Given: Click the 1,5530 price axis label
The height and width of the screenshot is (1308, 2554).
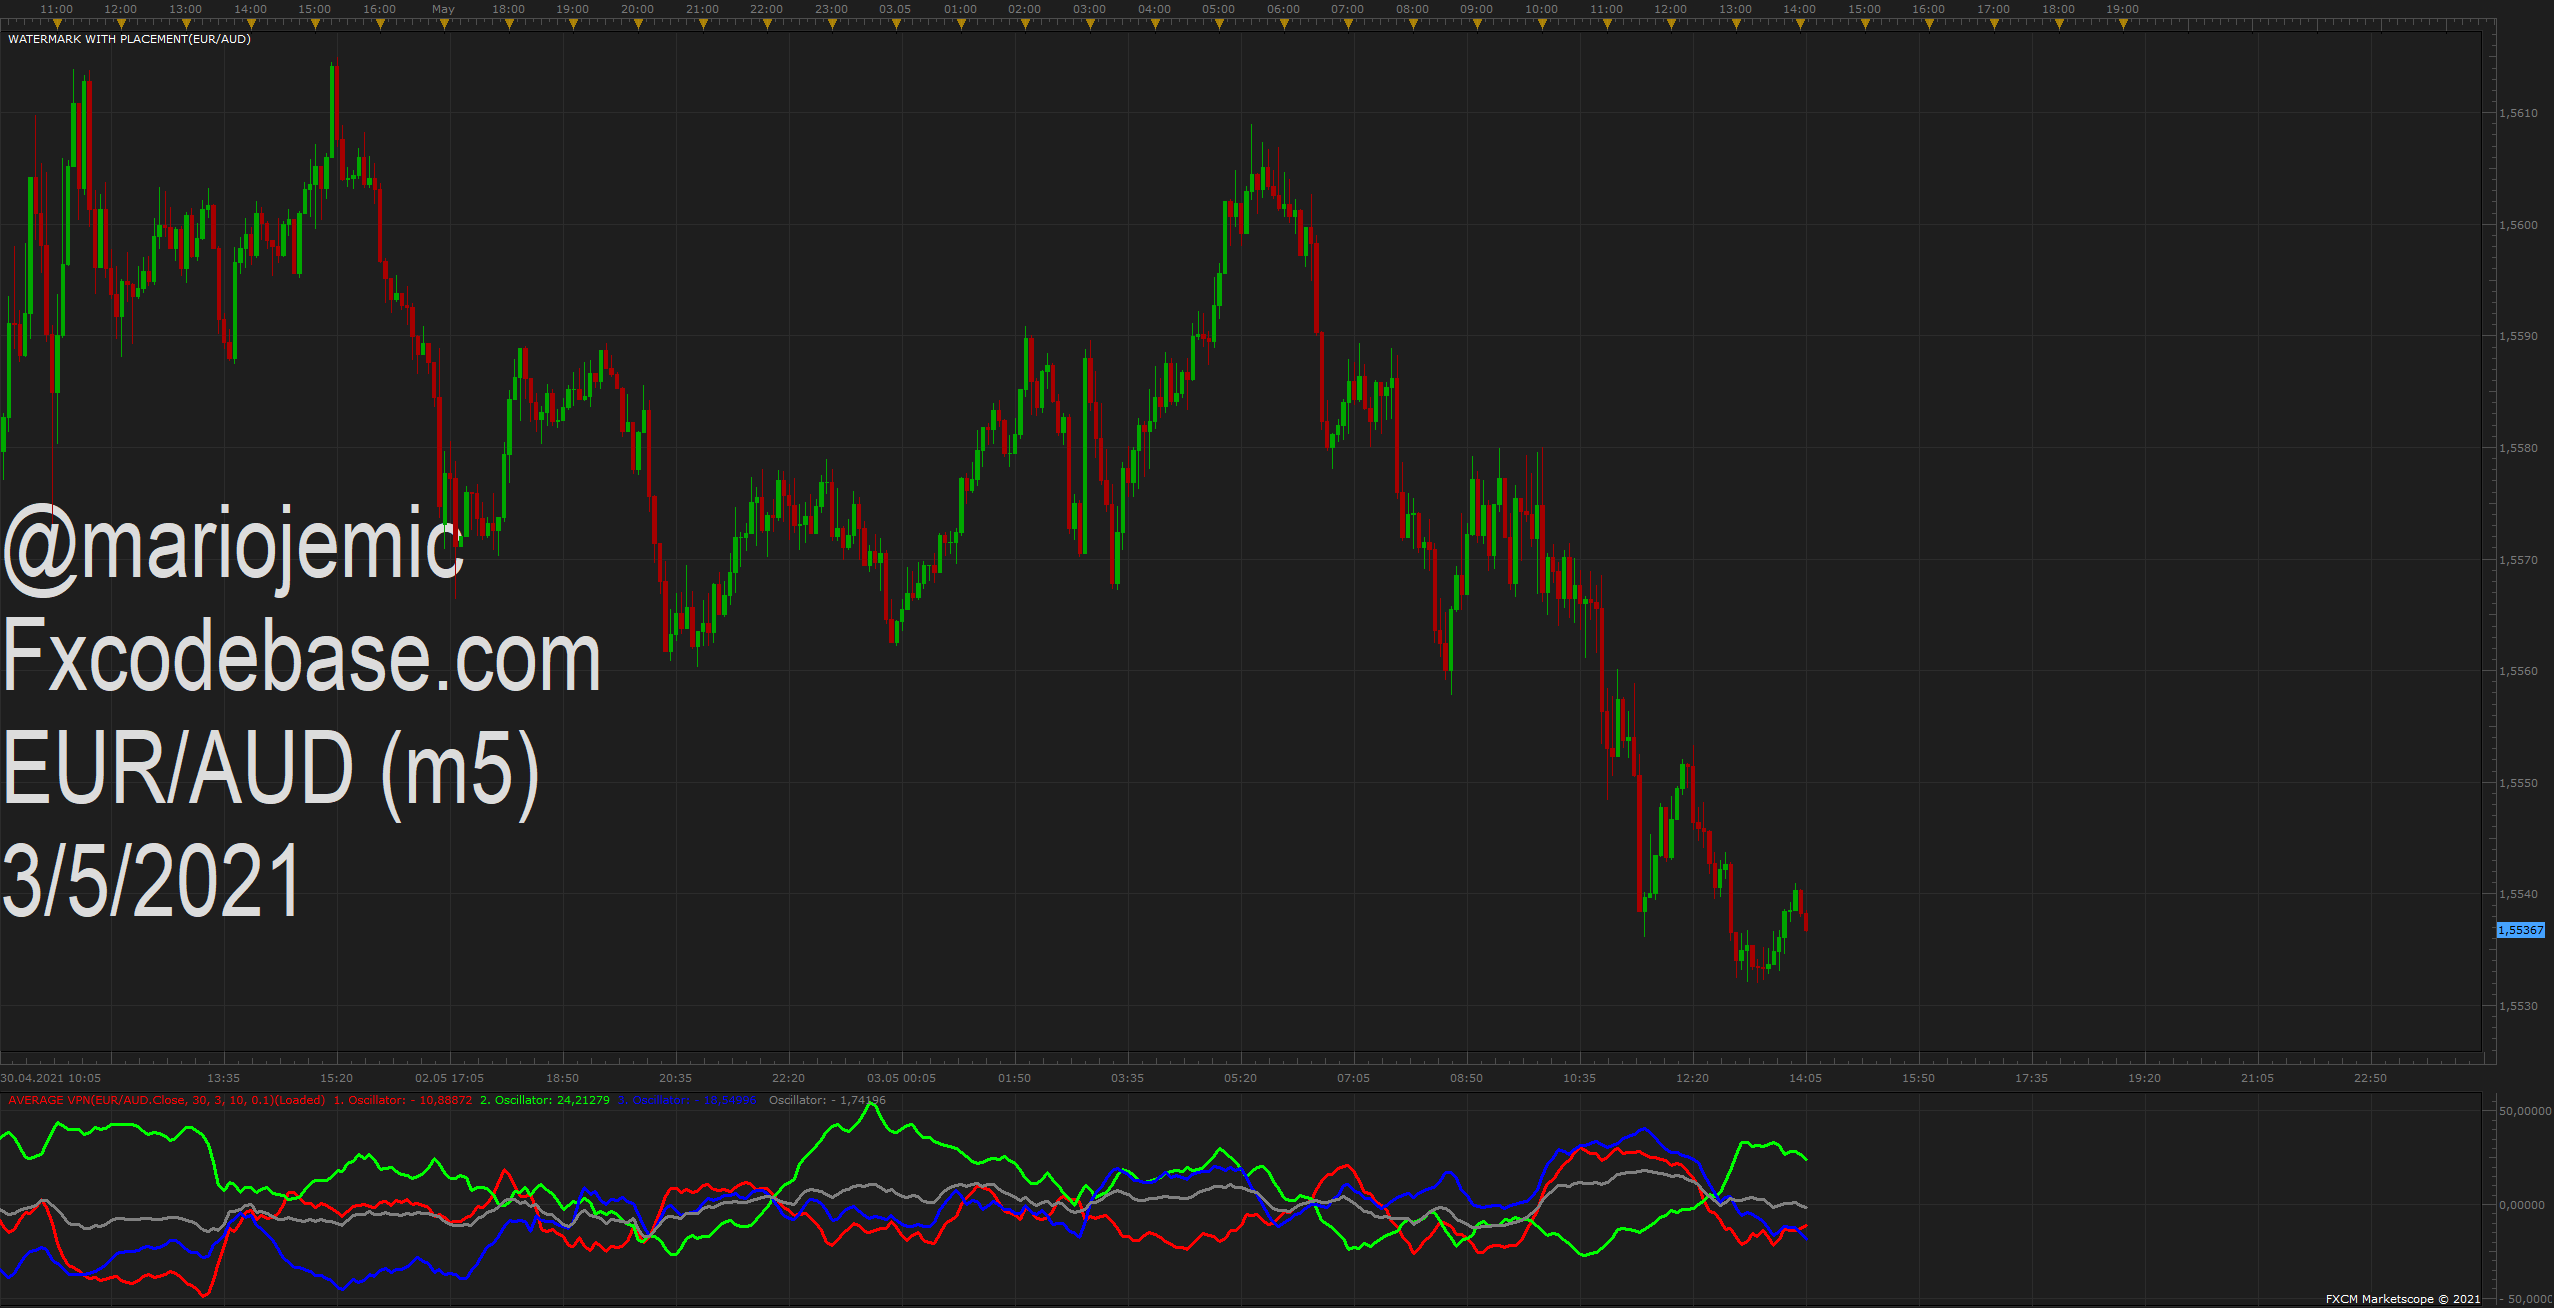Looking at the screenshot, I should tap(2518, 1006).
